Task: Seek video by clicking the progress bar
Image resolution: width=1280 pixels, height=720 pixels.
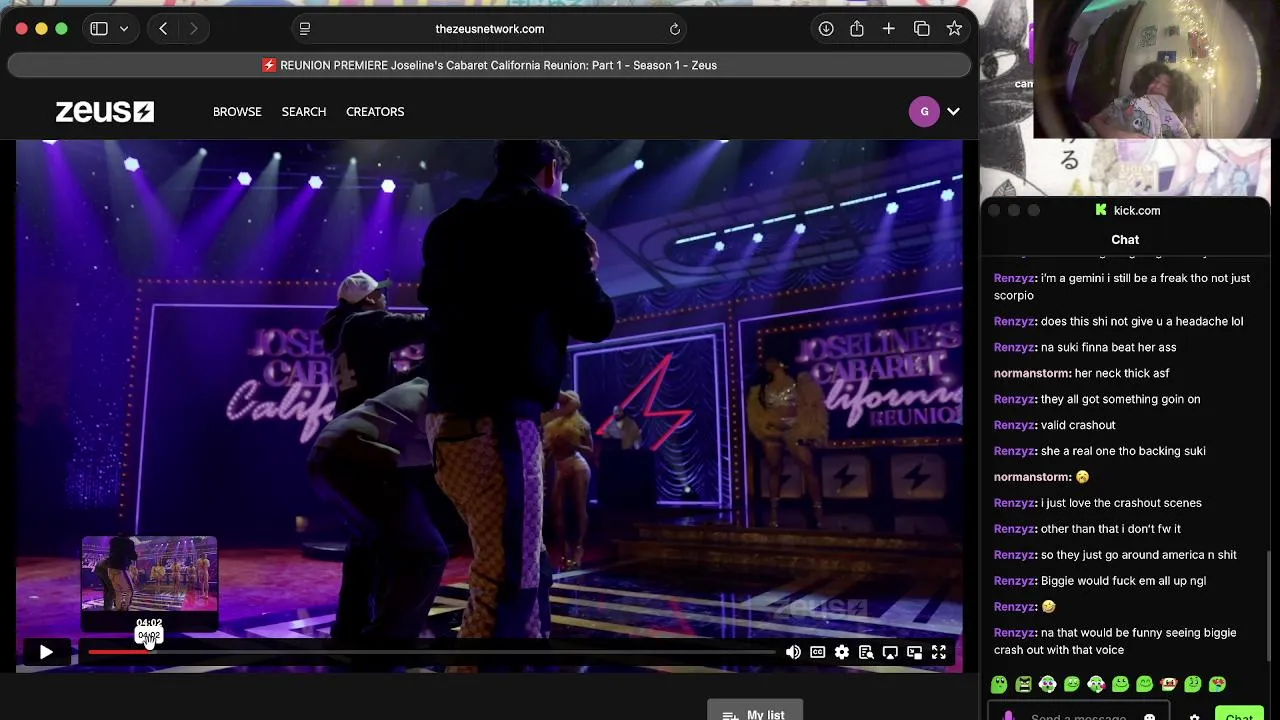Action: [x=430, y=652]
